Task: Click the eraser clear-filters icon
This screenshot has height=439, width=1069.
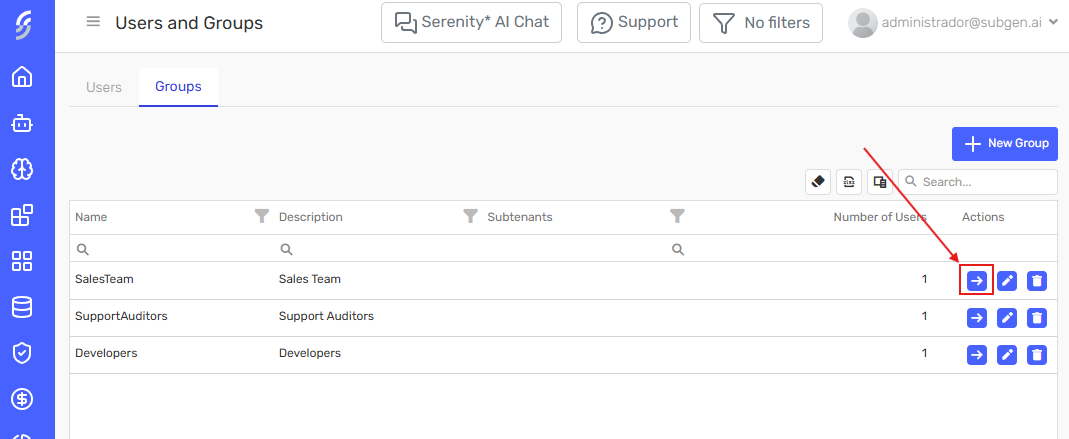Action: coord(818,182)
